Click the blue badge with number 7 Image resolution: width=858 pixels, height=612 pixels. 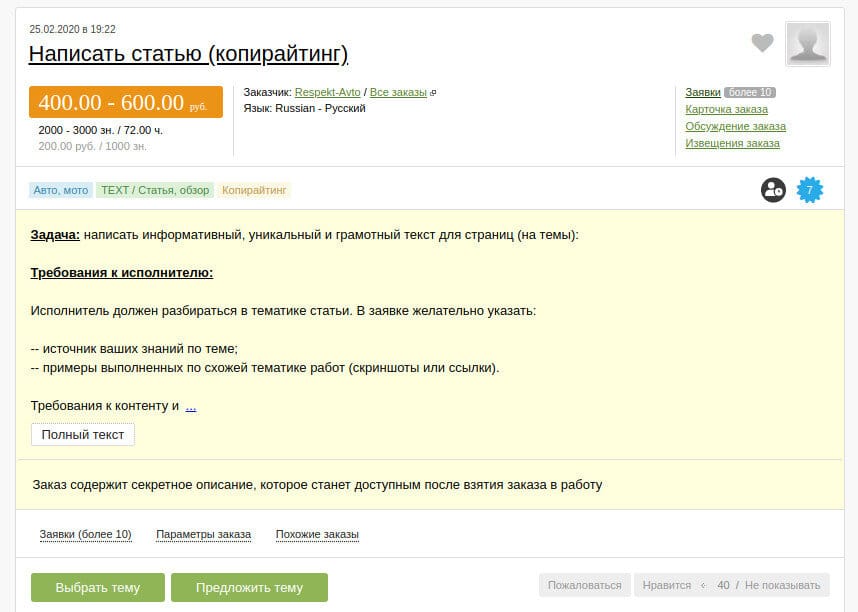809,189
